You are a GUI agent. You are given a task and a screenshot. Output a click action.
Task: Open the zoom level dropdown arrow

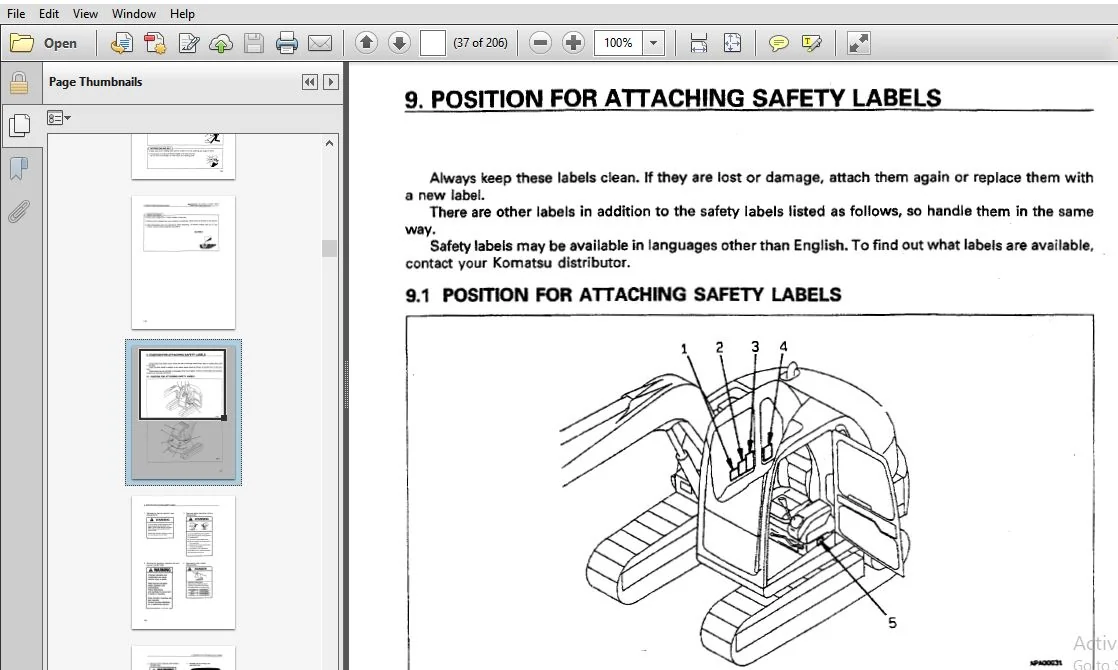tap(653, 43)
